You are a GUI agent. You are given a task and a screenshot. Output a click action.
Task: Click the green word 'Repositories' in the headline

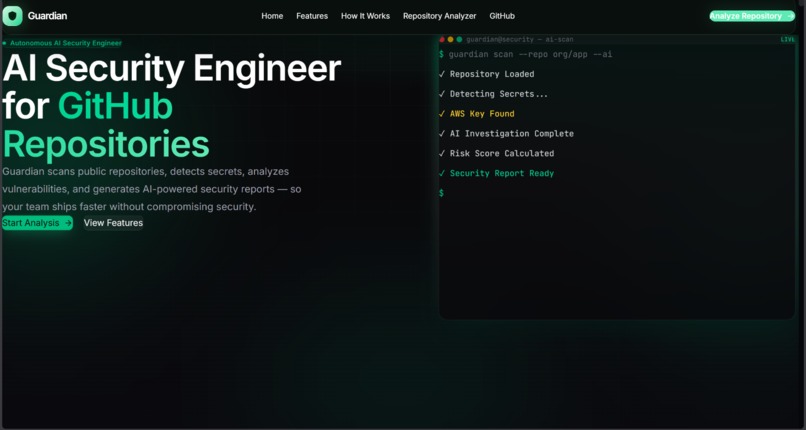coord(106,144)
